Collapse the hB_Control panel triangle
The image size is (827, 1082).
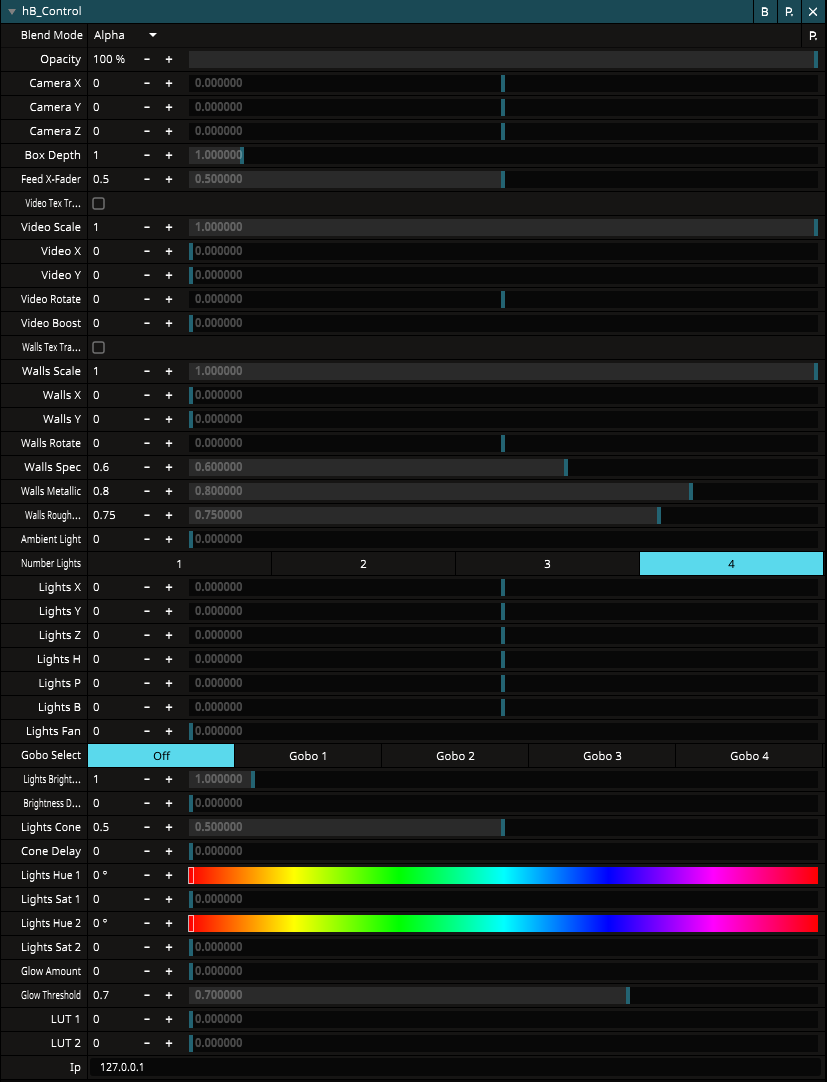point(12,12)
